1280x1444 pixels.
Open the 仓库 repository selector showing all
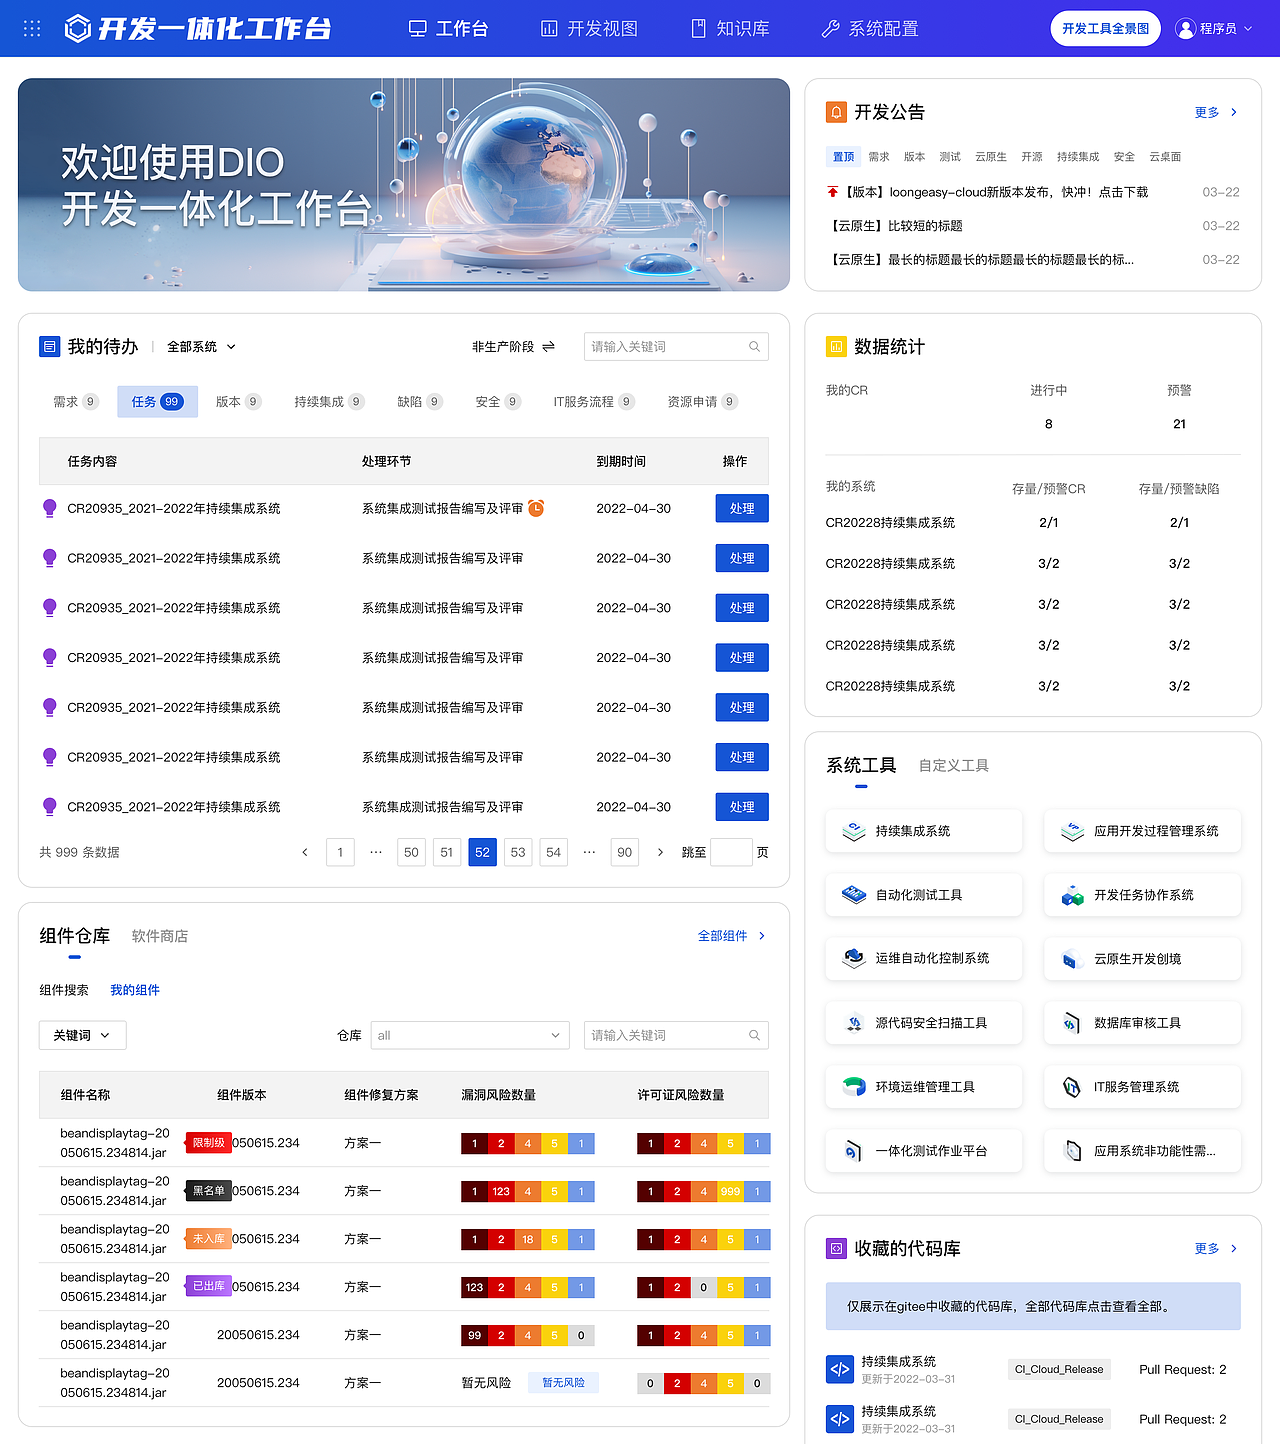tap(470, 1035)
